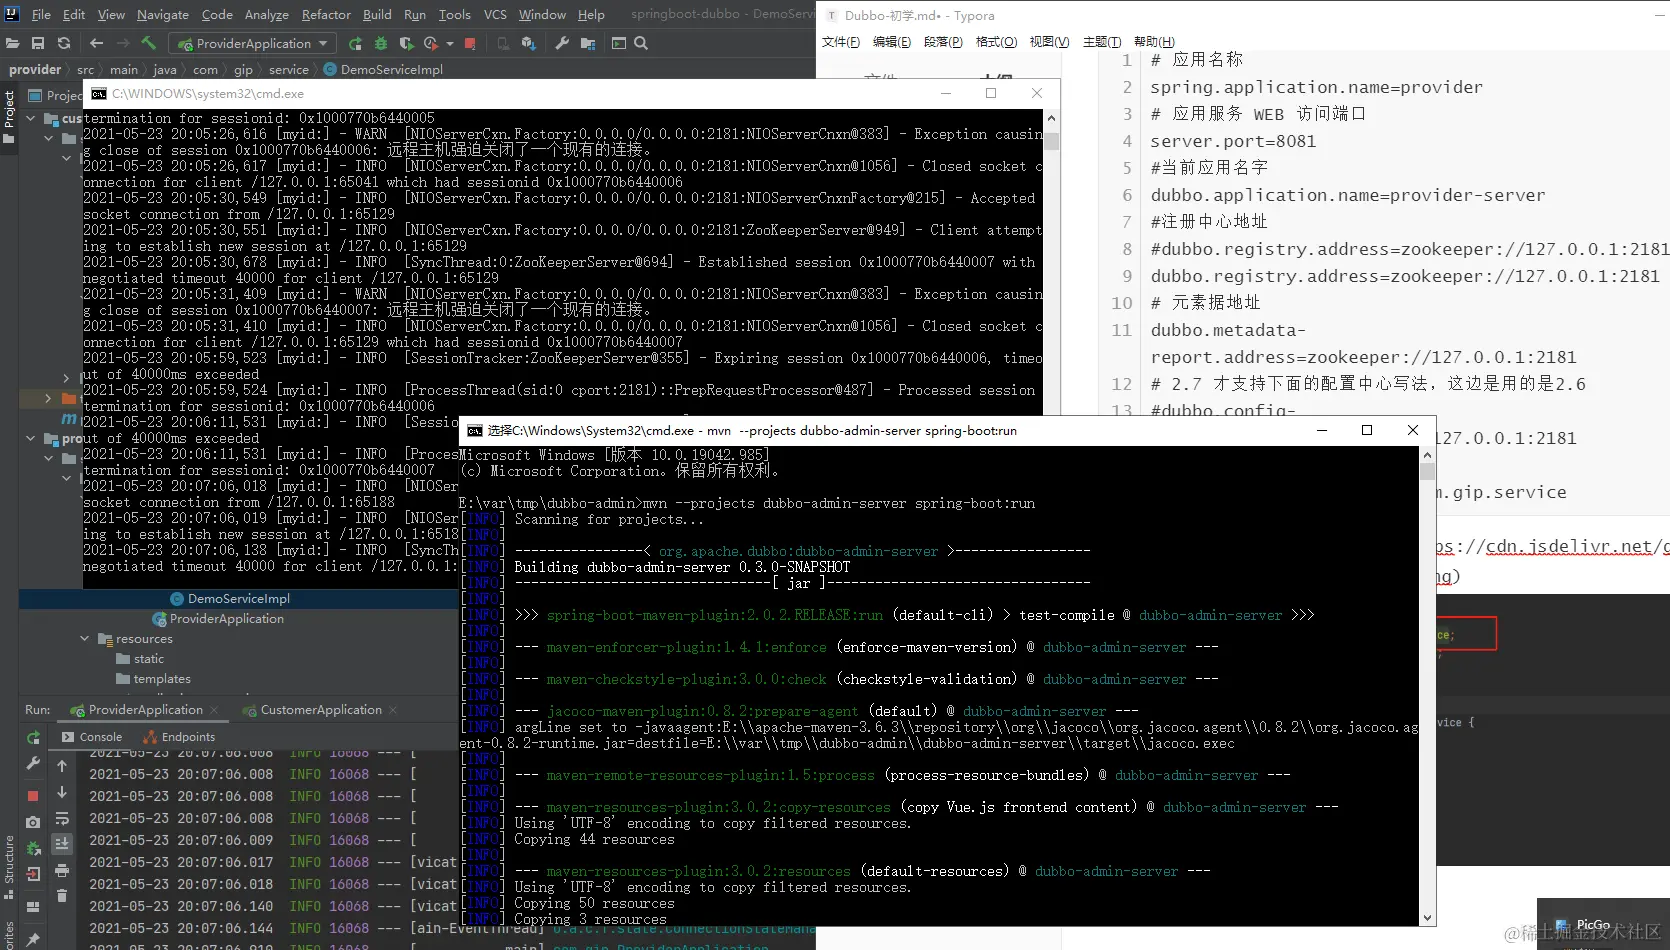Click the profiler run icon in toolbar
Image resolution: width=1670 pixels, height=950 pixels.
click(x=431, y=43)
